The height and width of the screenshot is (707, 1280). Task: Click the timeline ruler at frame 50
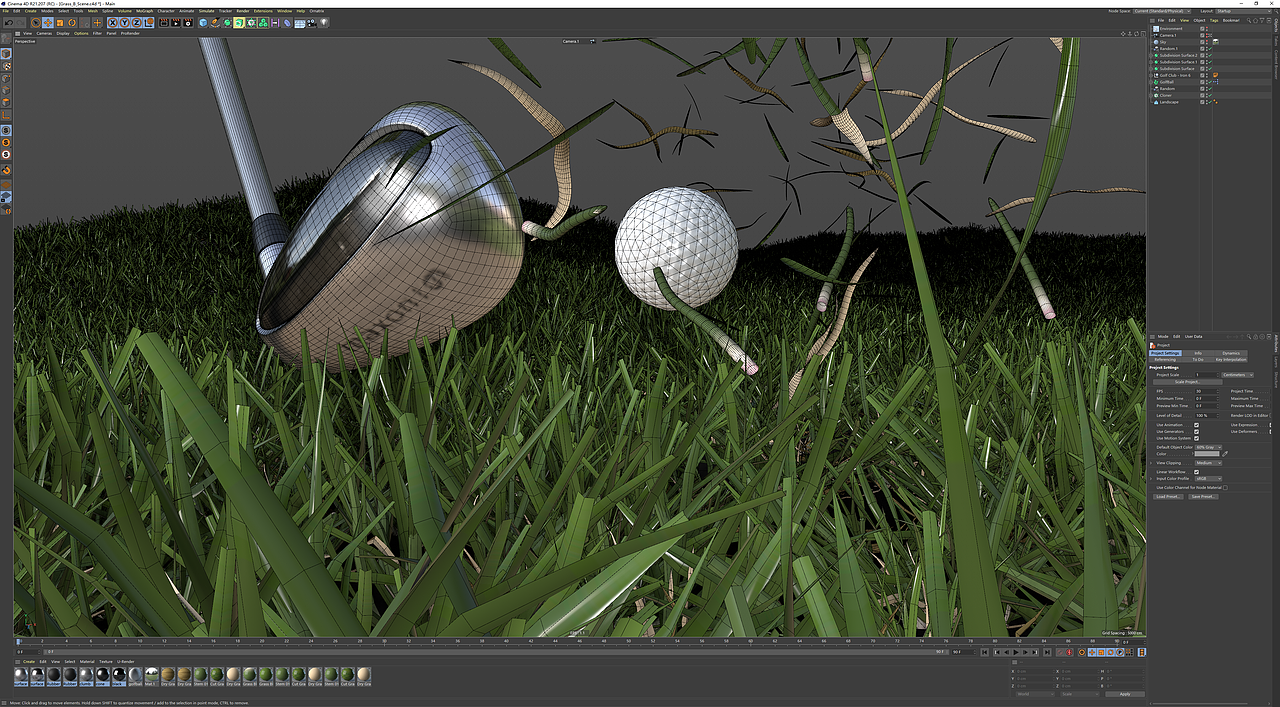tap(630, 640)
